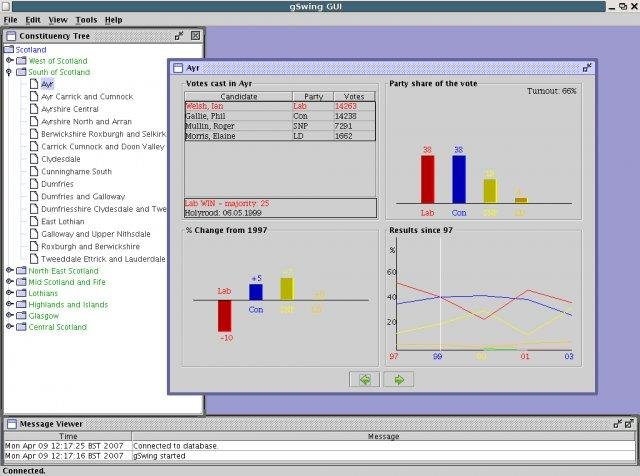Select Roxburgh and Berwickshire constituency

pyautogui.click(x=91, y=247)
